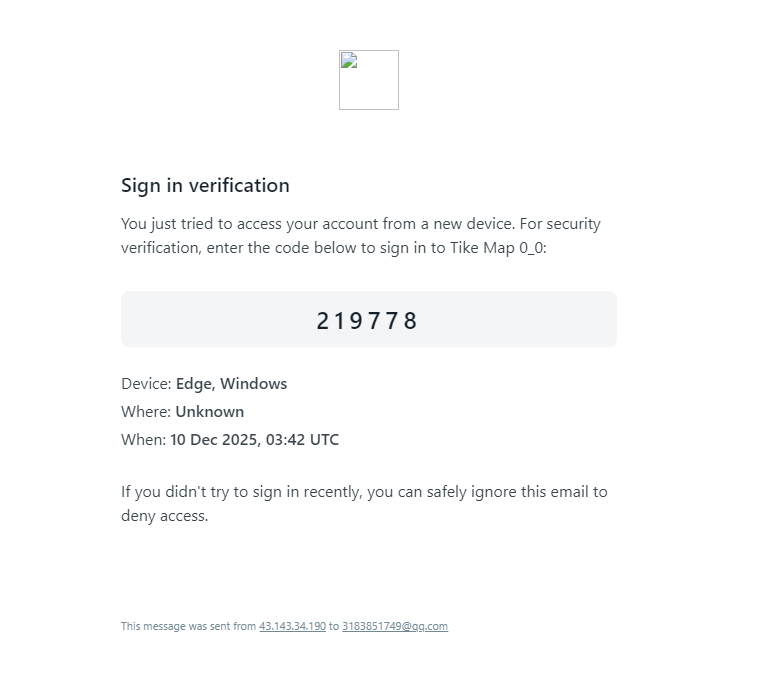Click the "Where:" label
The image size is (757, 680).
pos(146,412)
